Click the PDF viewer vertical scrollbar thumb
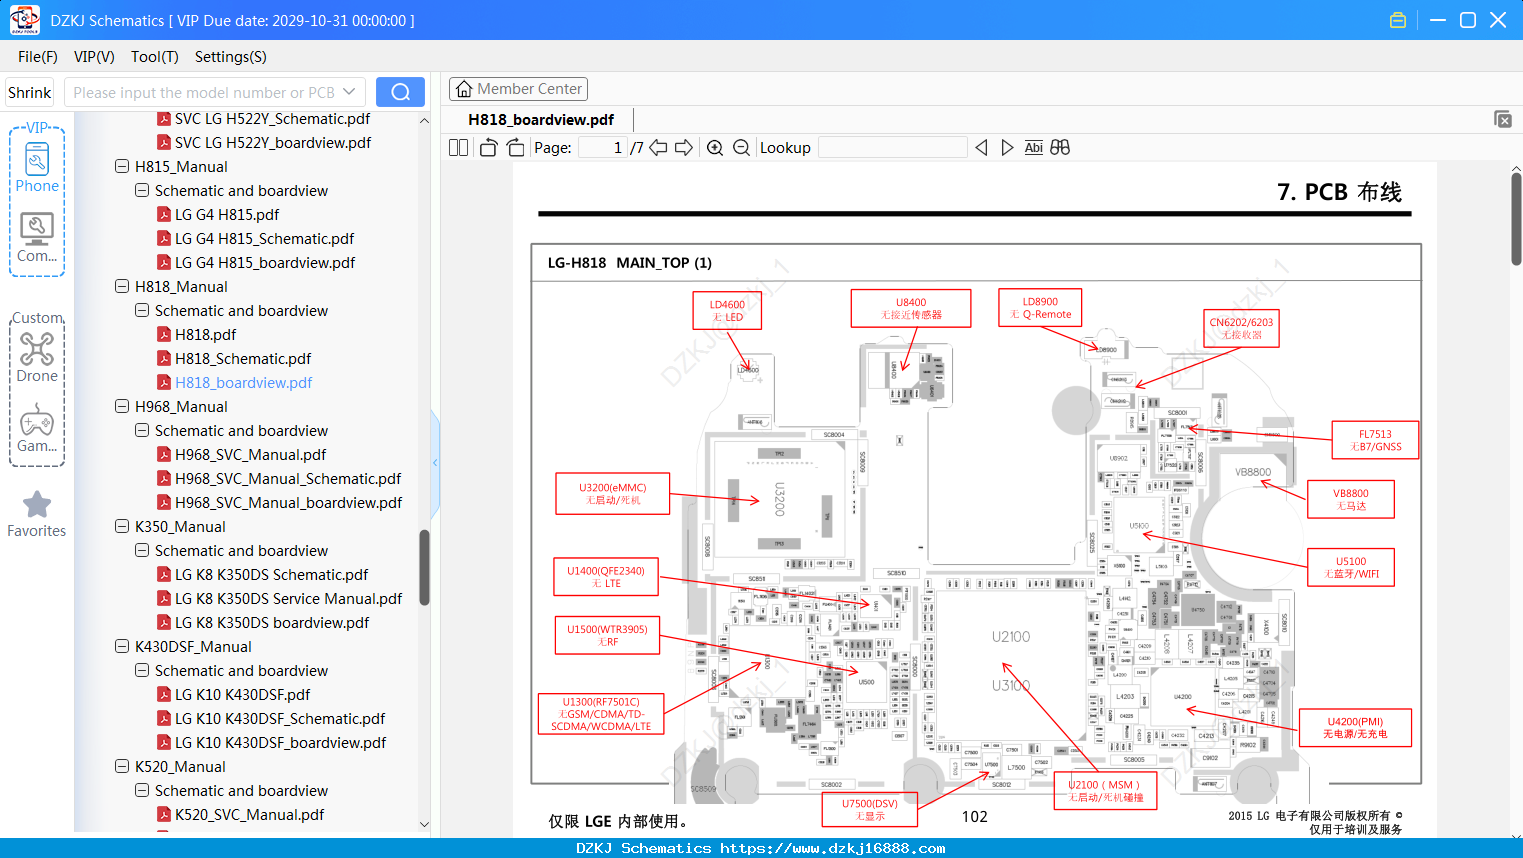1523x858 pixels. [x=1516, y=218]
